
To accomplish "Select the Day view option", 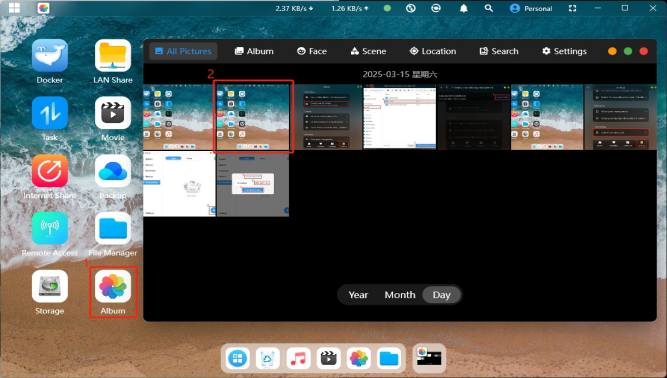I will pos(442,295).
